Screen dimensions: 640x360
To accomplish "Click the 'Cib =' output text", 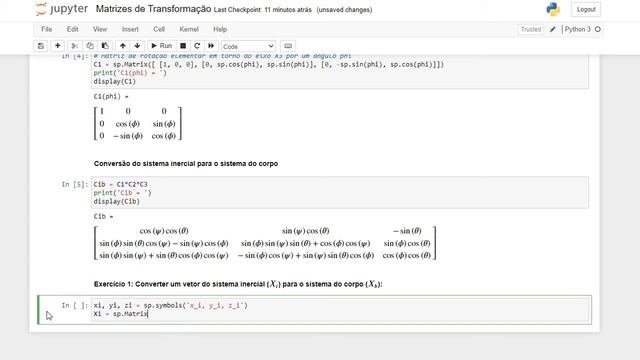I will pyautogui.click(x=103, y=217).
